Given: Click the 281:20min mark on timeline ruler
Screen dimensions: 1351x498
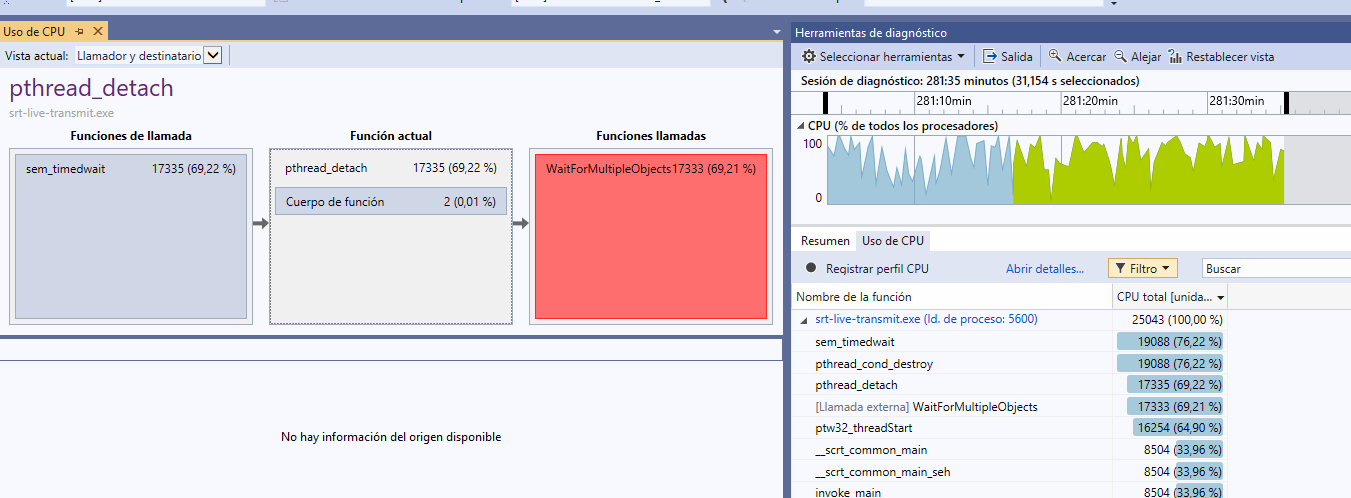Looking at the screenshot, I should coord(1089,101).
